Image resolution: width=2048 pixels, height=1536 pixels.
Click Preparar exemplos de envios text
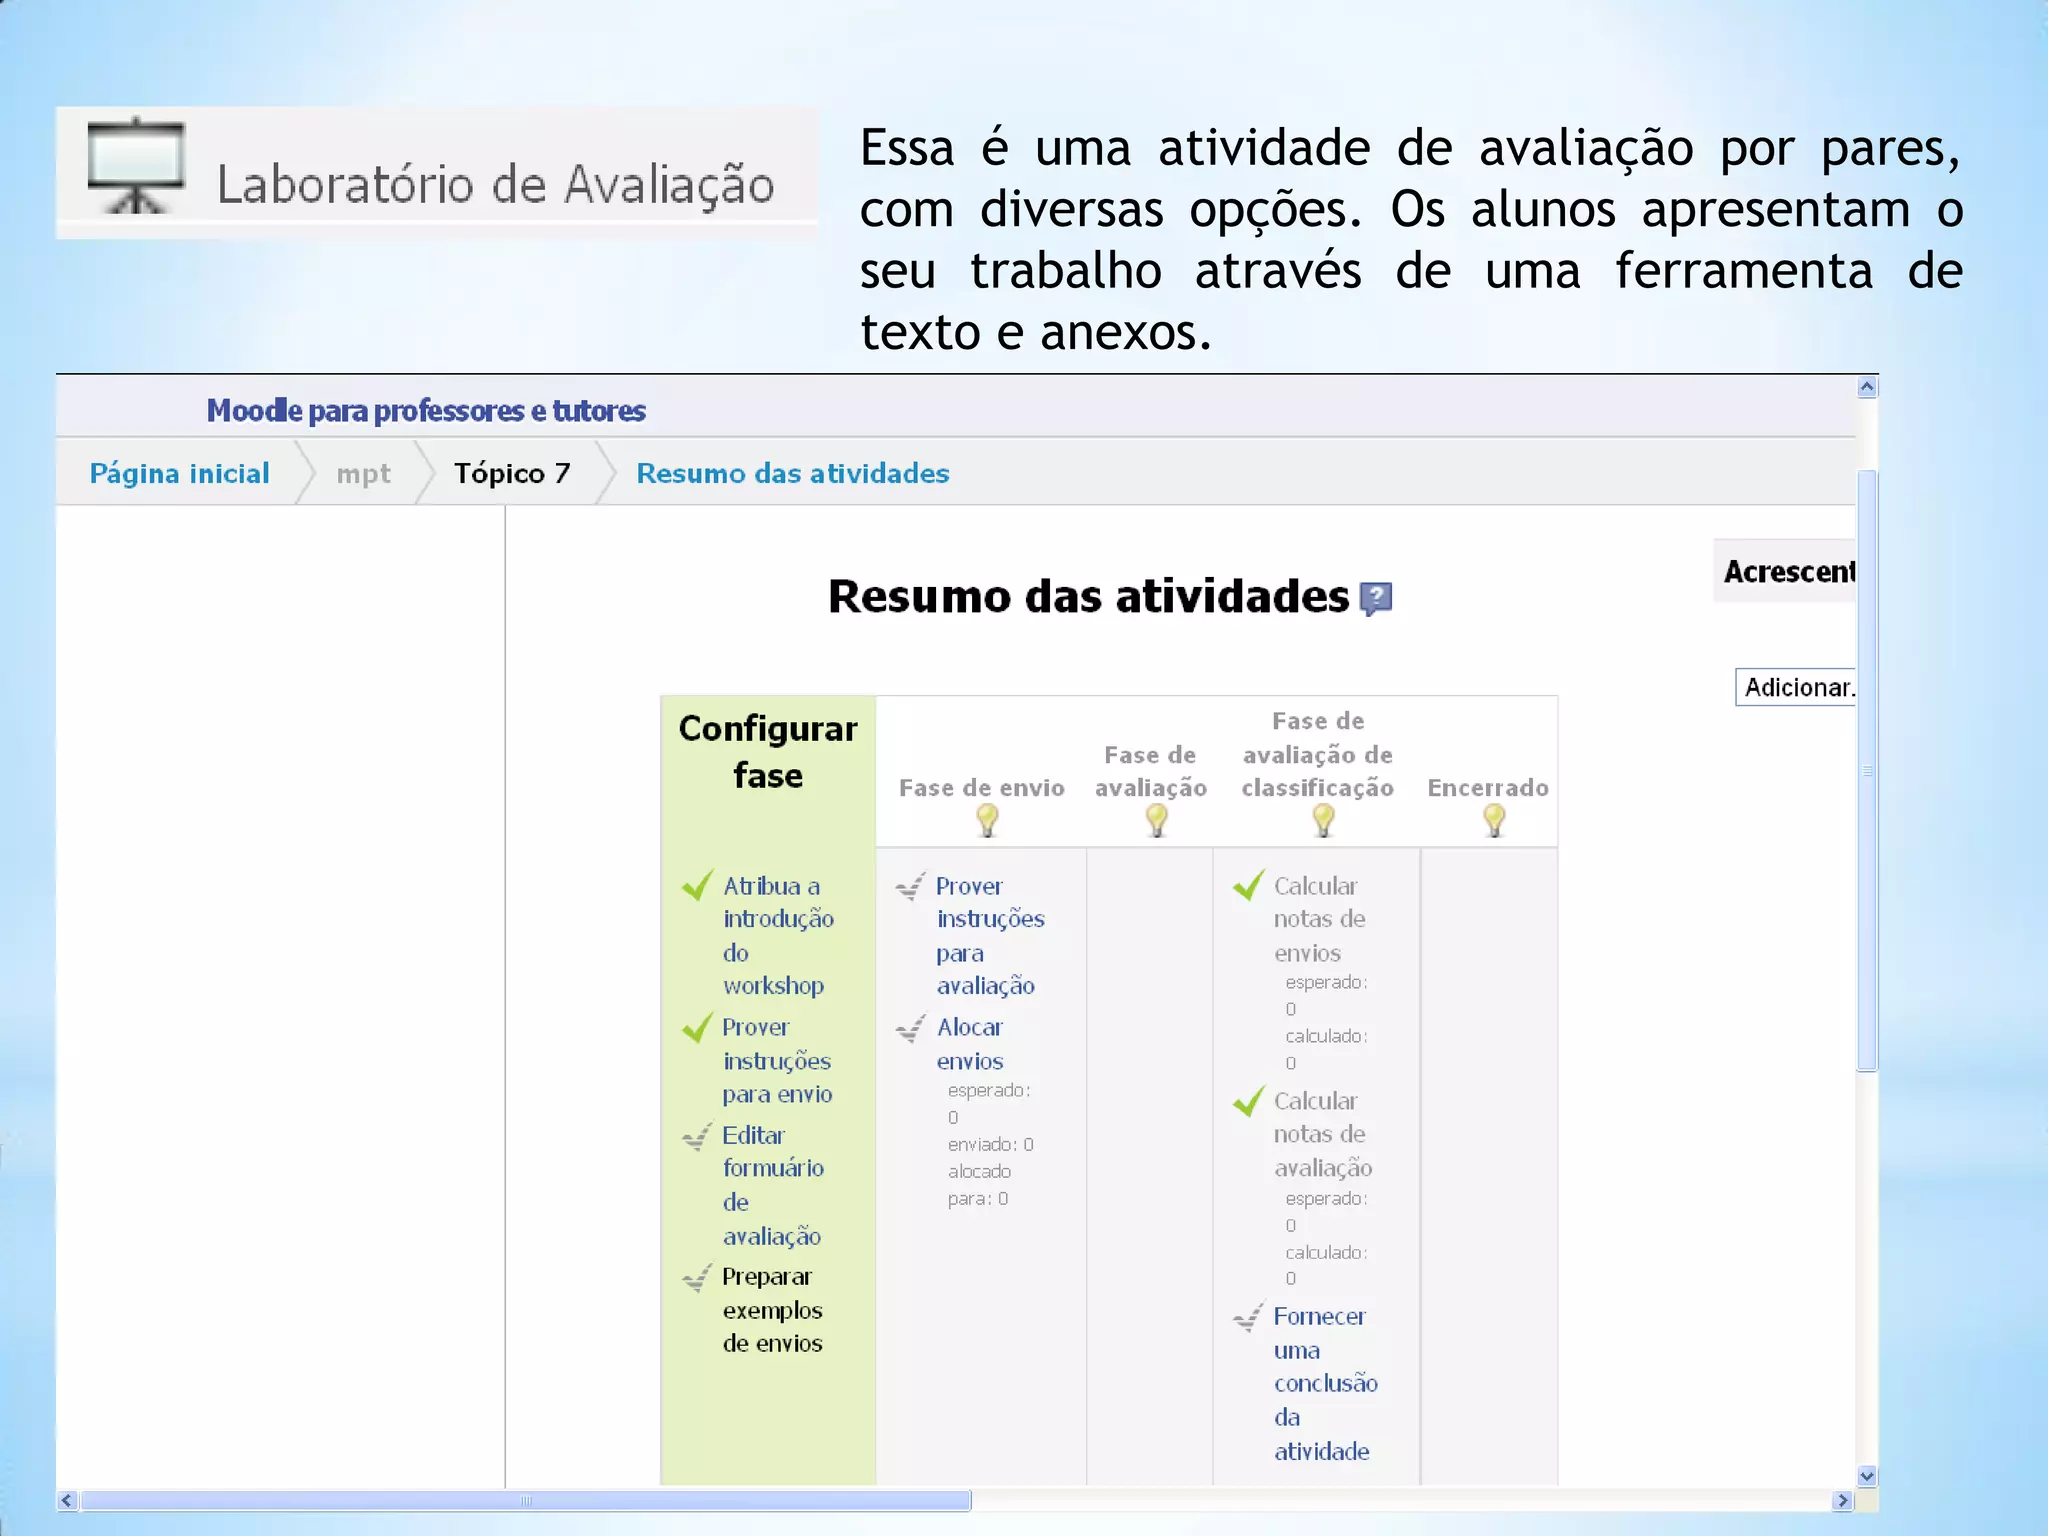click(x=773, y=1310)
